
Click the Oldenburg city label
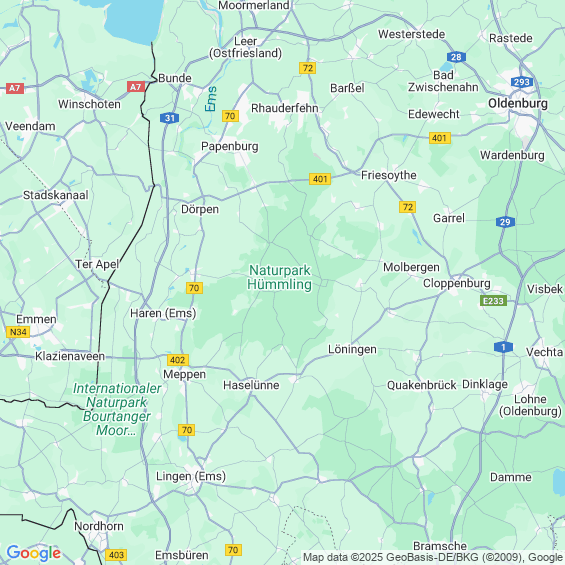tap(518, 103)
